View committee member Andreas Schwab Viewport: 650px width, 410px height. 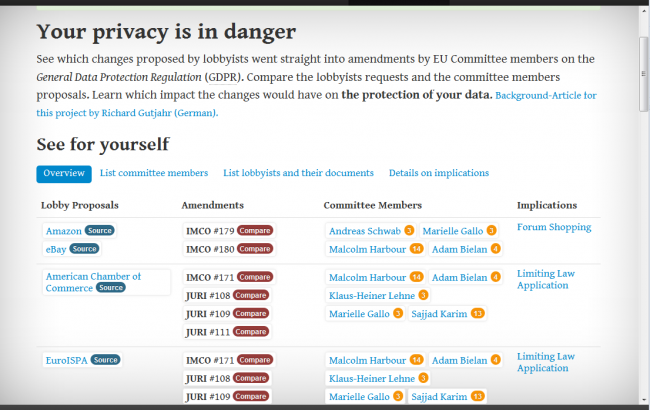pyautogui.click(x=364, y=231)
